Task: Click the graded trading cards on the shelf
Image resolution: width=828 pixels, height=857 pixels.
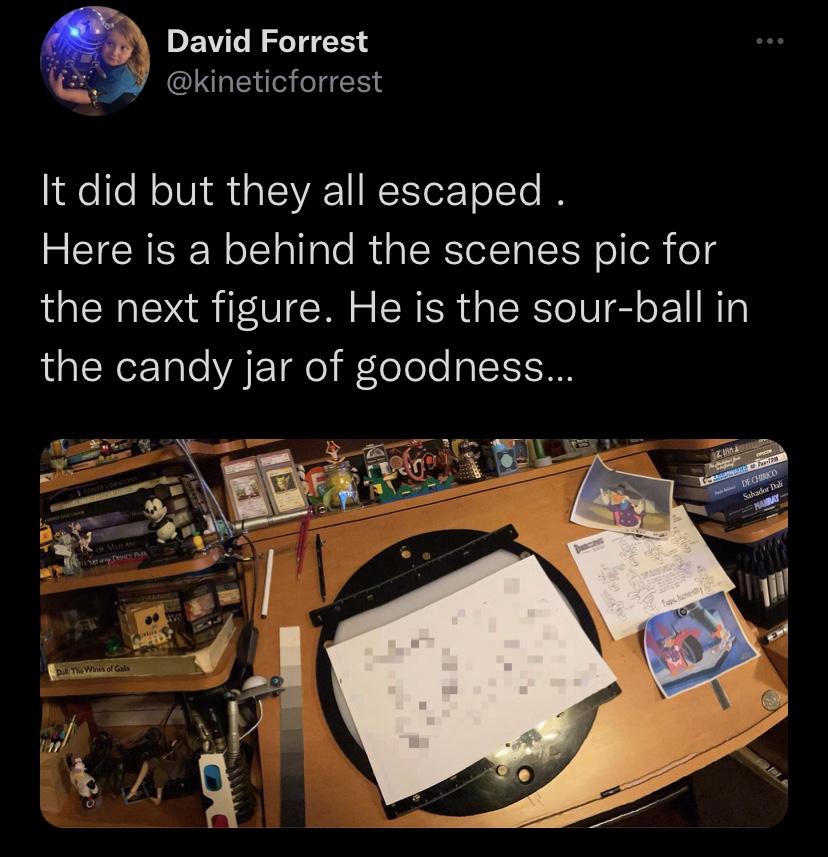Action: point(264,485)
